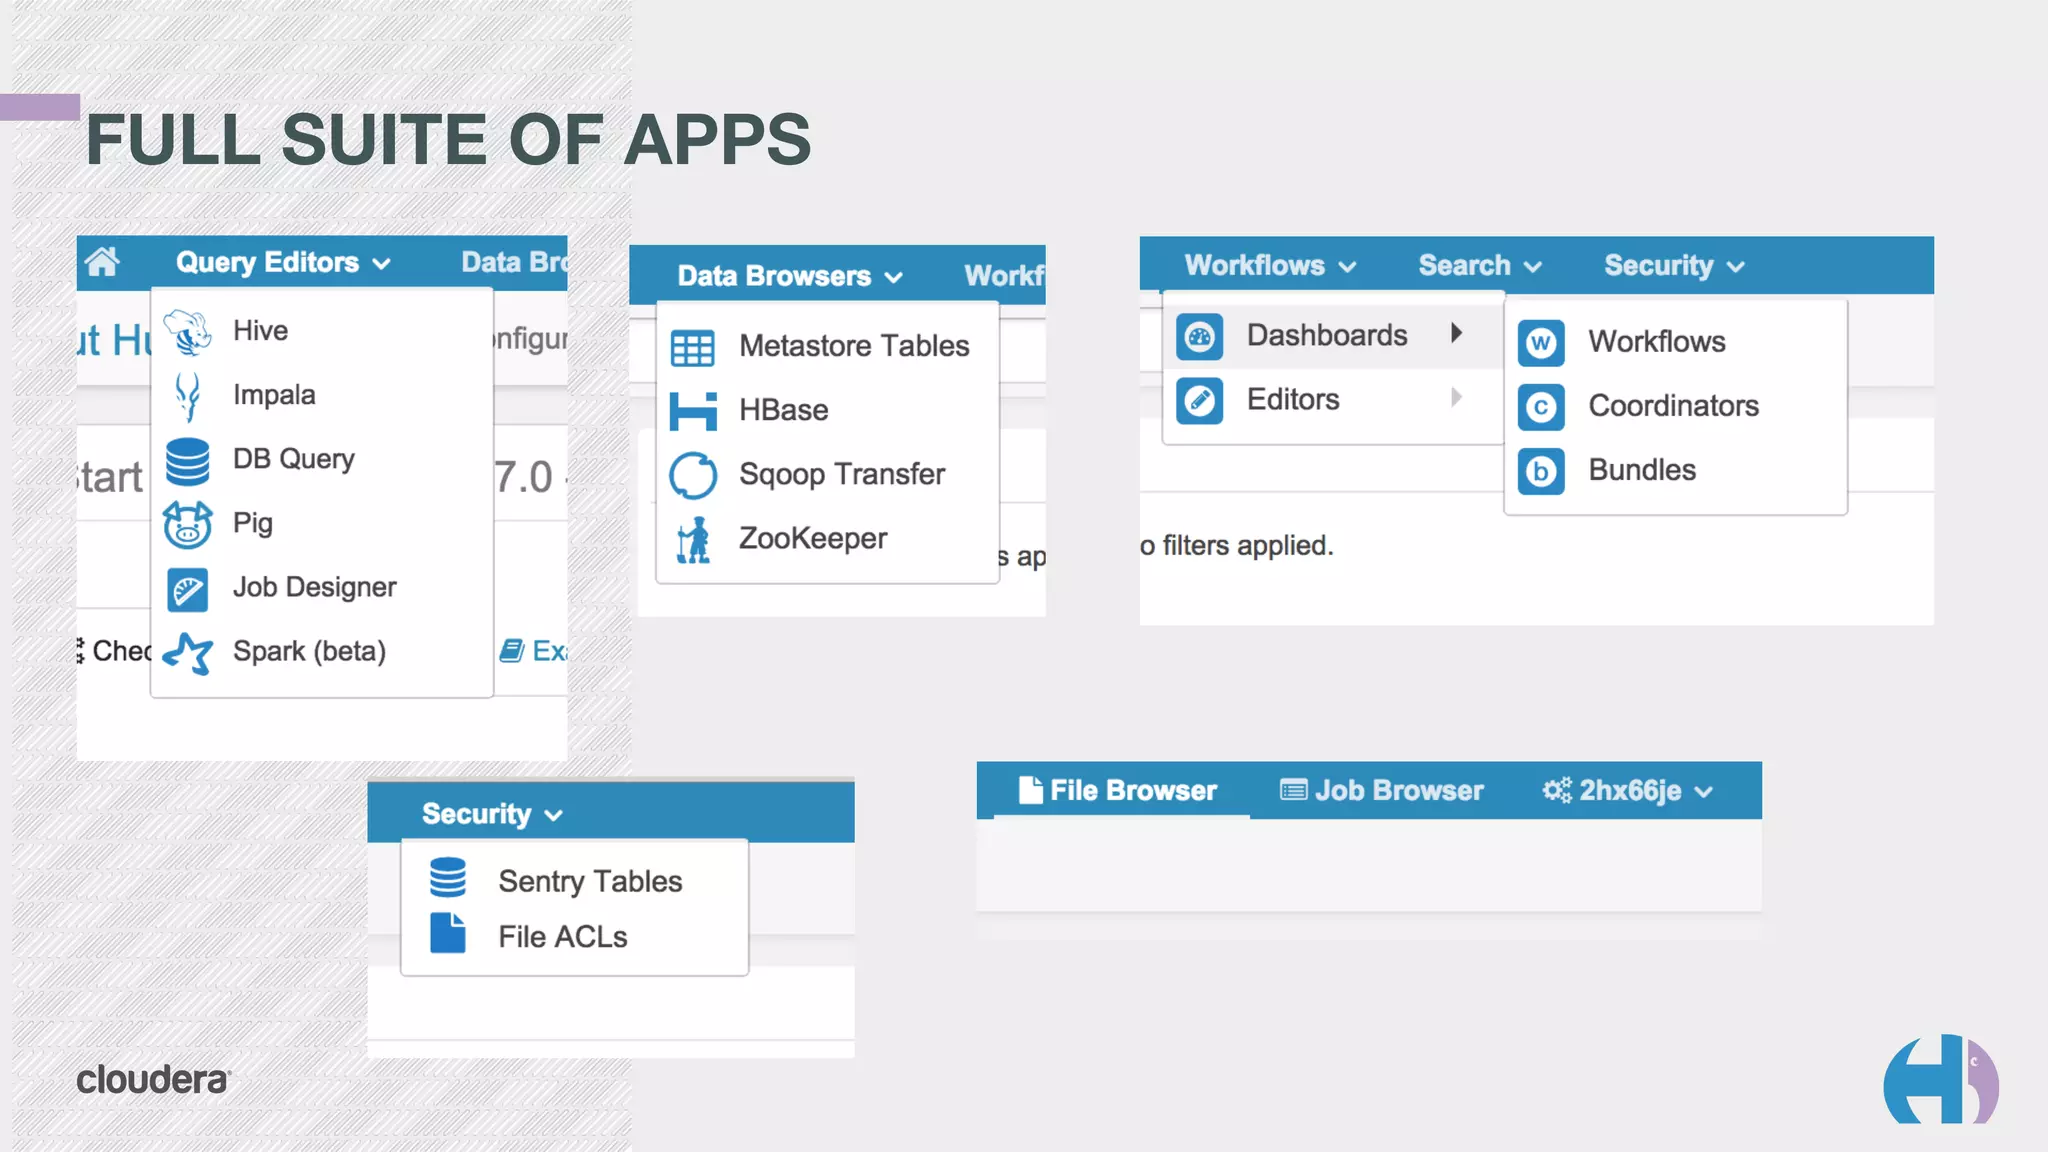Select ZooKeeper menu entry

tap(828, 538)
